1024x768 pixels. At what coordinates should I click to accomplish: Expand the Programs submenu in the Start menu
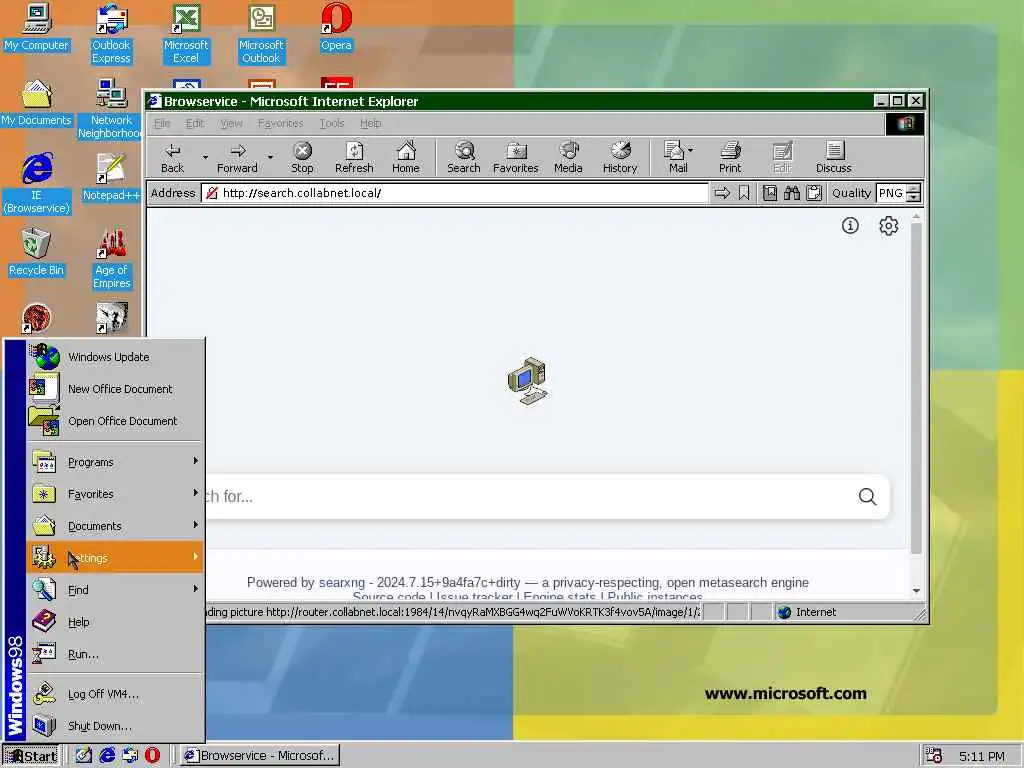115,462
